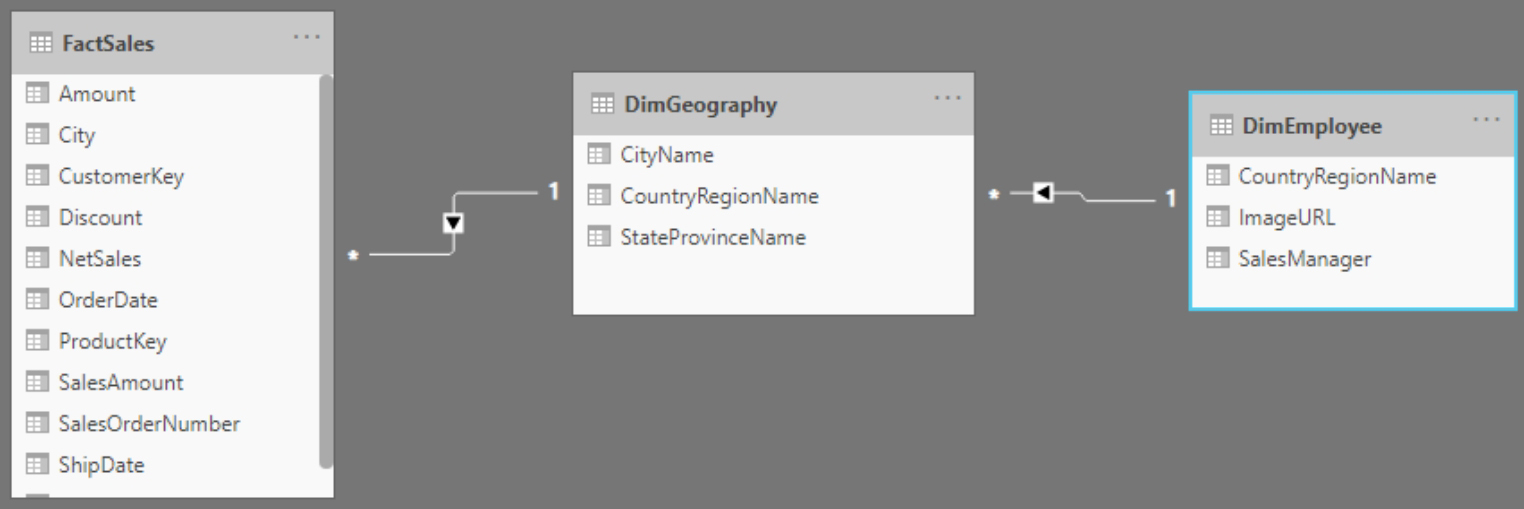
Task: Open the DimGeography more options menu
Action: (x=947, y=98)
